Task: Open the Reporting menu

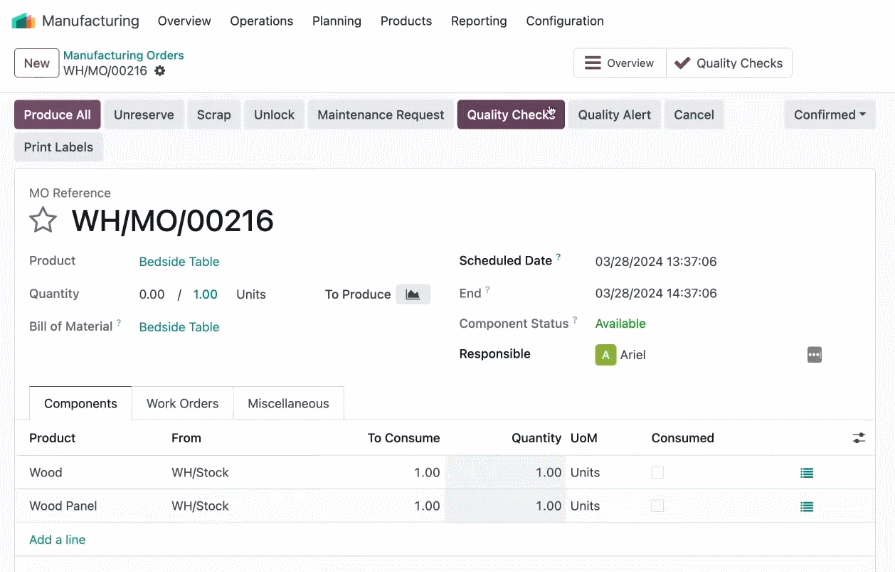Action: [x=478, y=21]
